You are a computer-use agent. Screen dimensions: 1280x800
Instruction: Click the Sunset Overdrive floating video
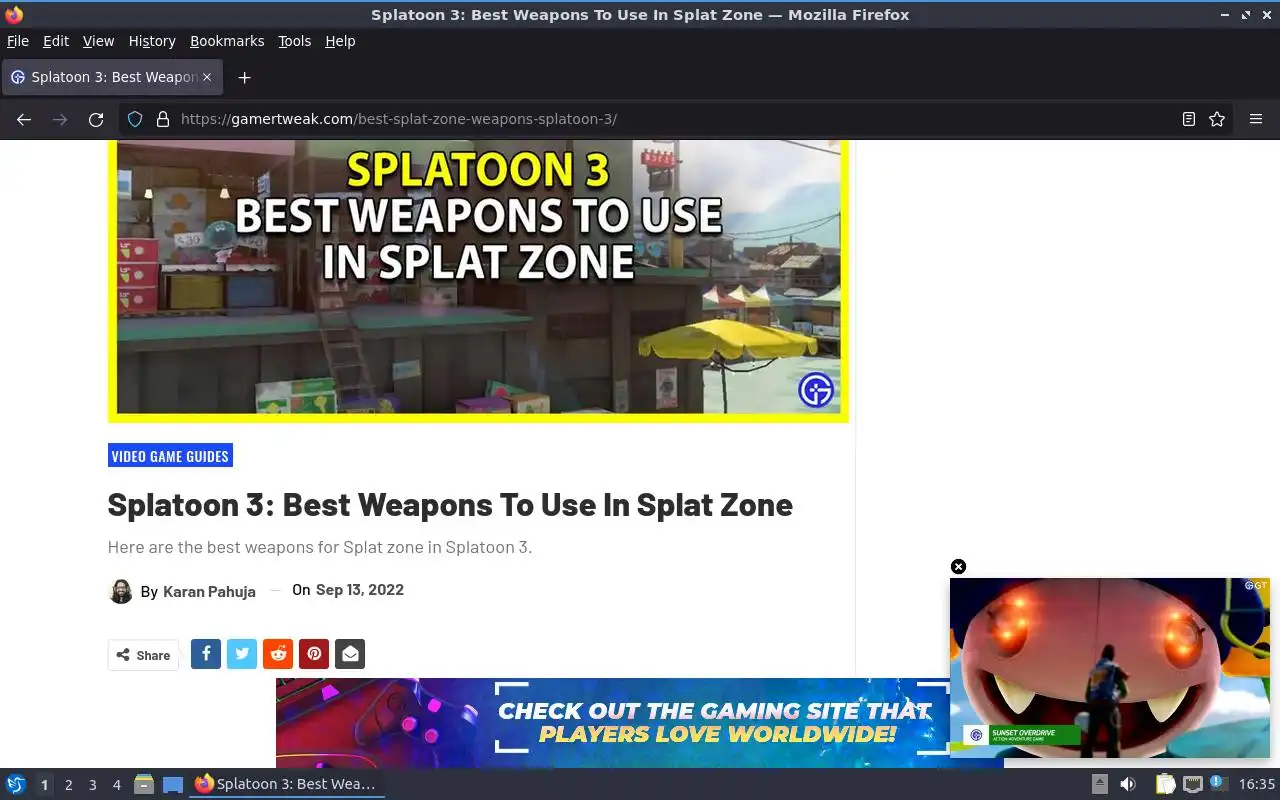point(1110,667)
